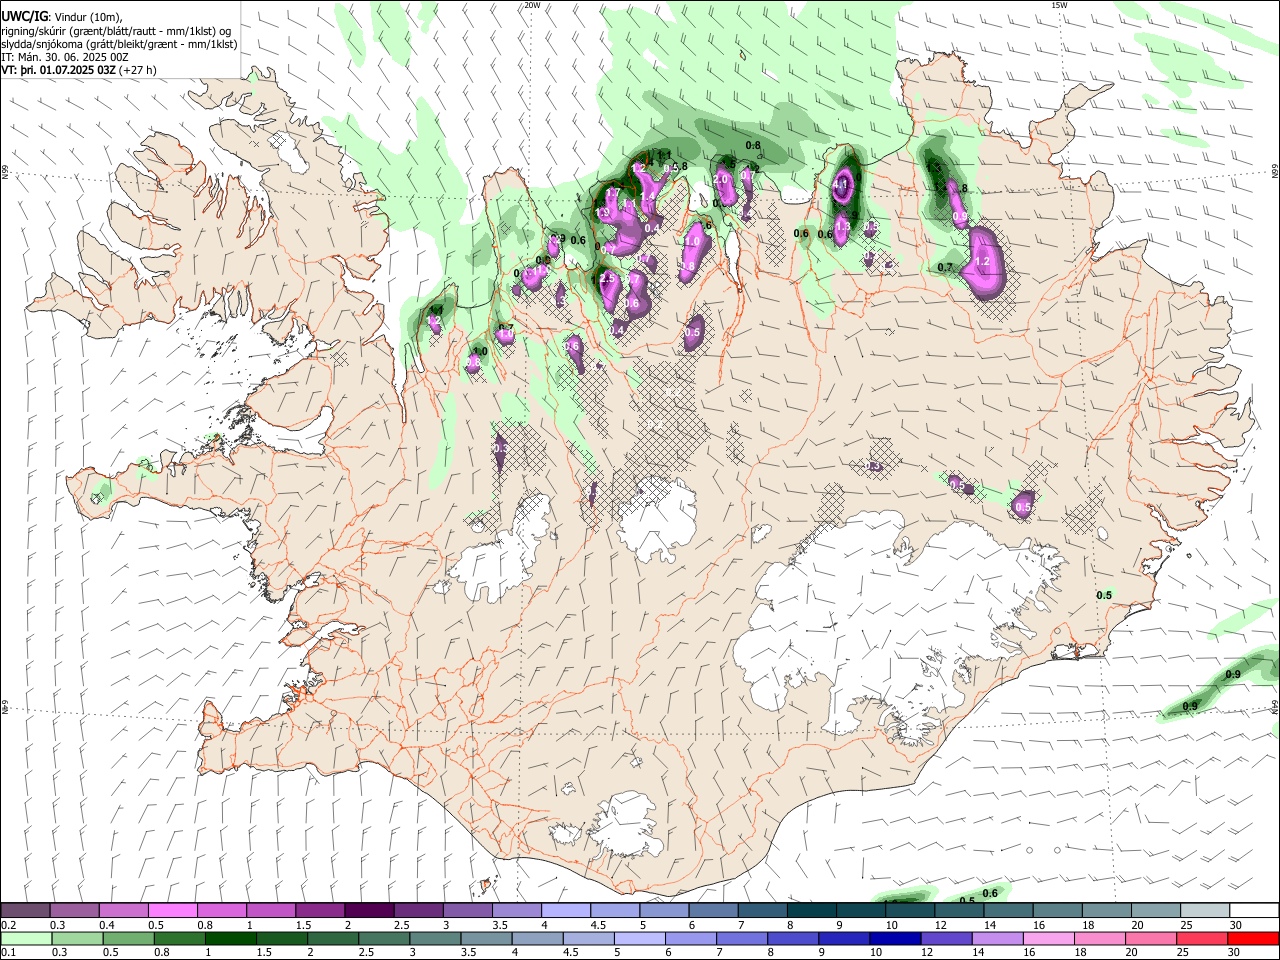Click the pale lavender swatch between 4 and 4.5 on the upper scale
1280x960 pixels.
tap(565, 911)
